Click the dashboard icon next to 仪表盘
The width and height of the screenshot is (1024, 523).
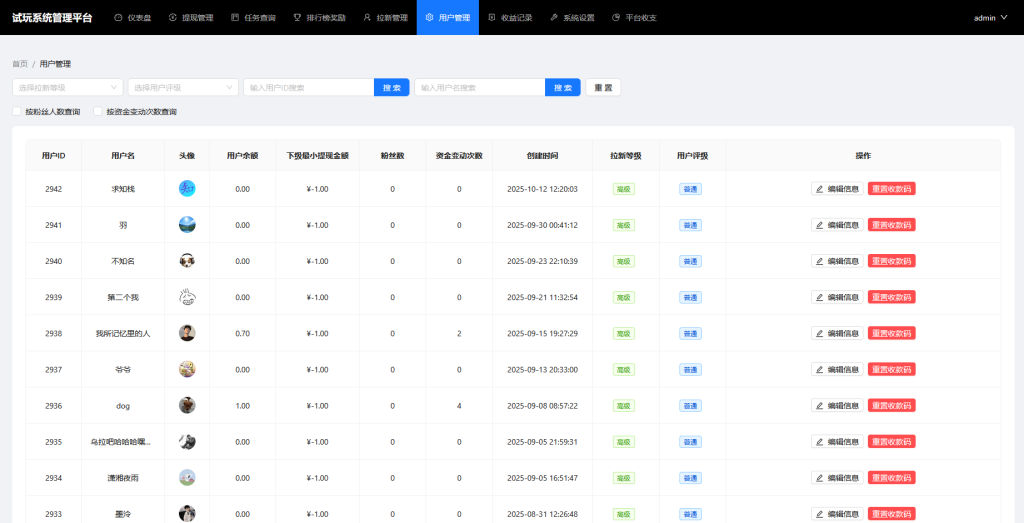coord(119,18)
